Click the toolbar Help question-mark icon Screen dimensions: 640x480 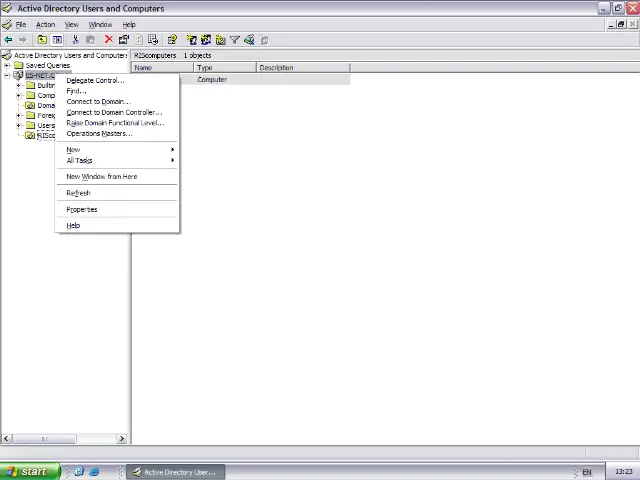[172, 40]
